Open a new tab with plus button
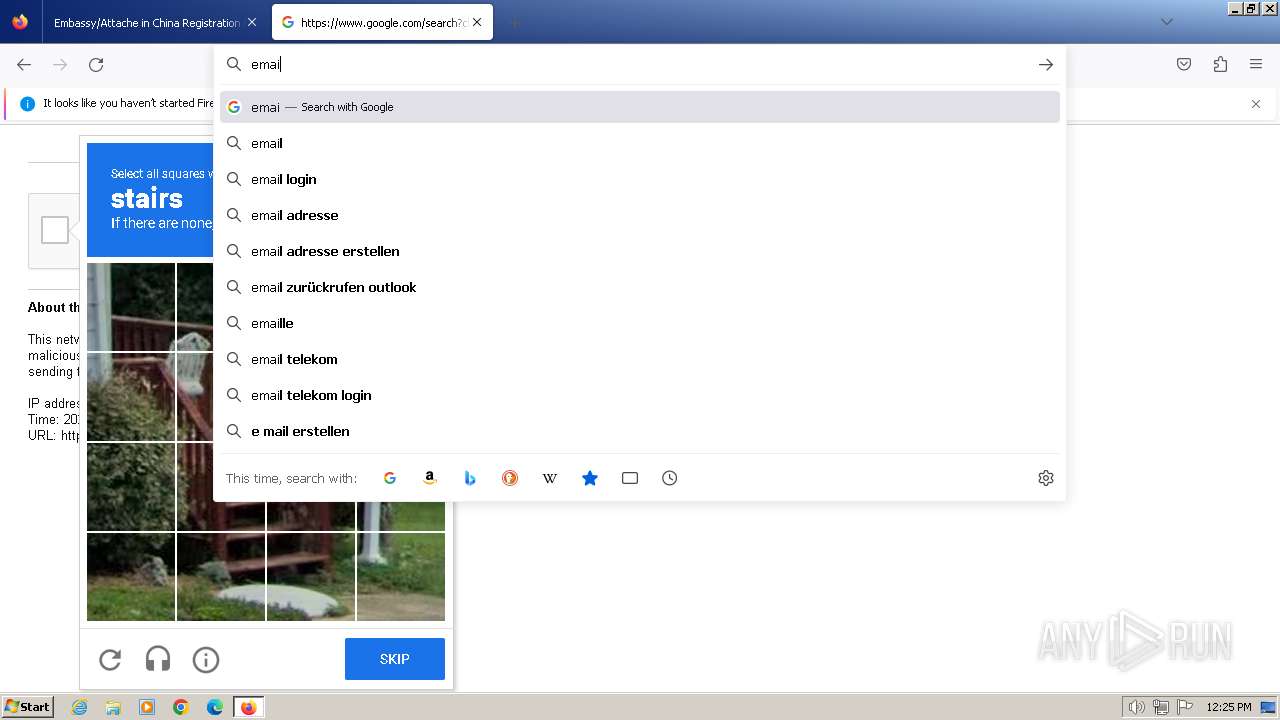 (514, 22)
